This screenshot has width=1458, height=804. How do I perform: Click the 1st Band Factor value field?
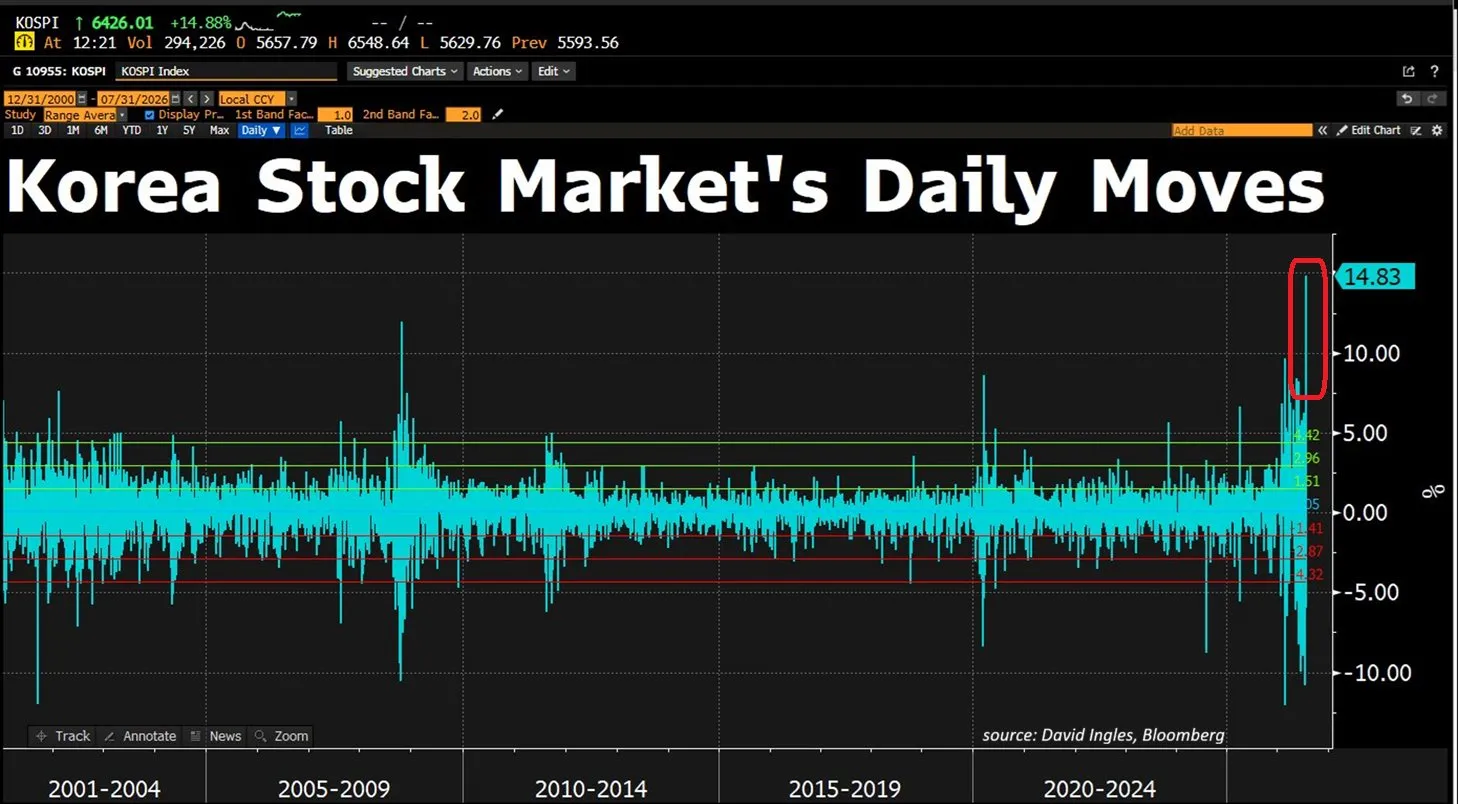pyautogui.click(x=335, y=115)
